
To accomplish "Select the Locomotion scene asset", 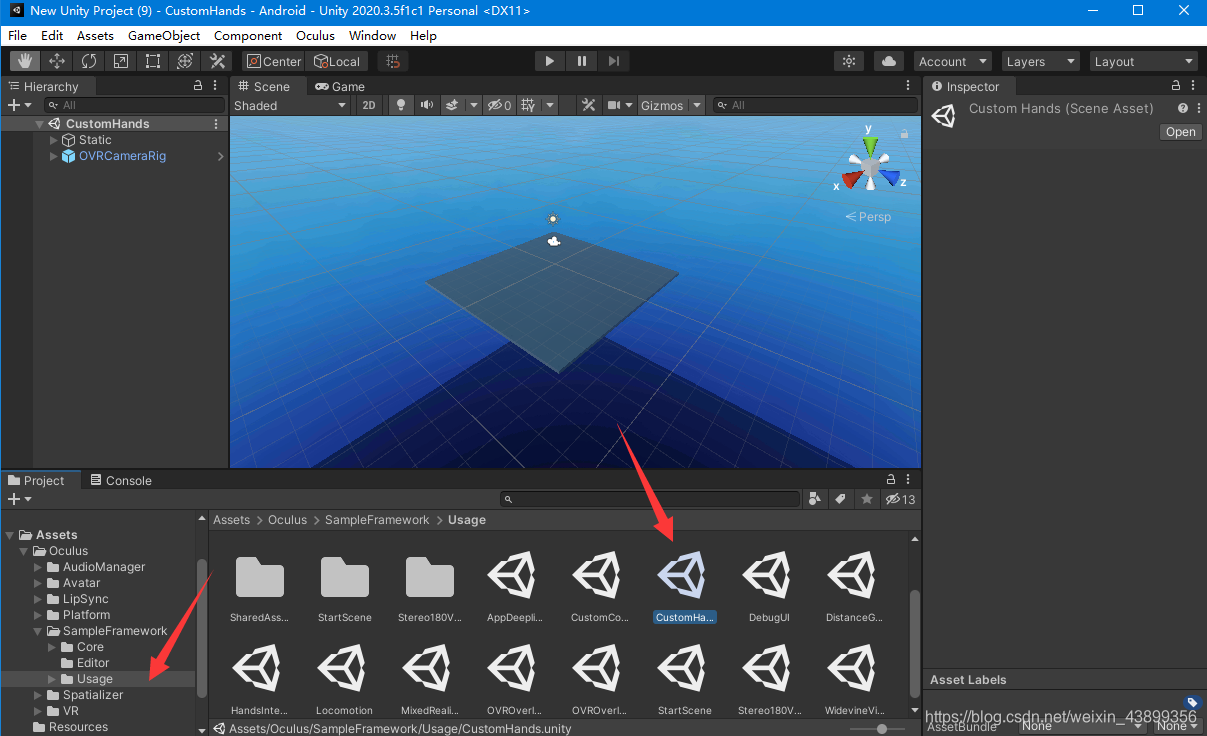I will (x=344, y=680).
